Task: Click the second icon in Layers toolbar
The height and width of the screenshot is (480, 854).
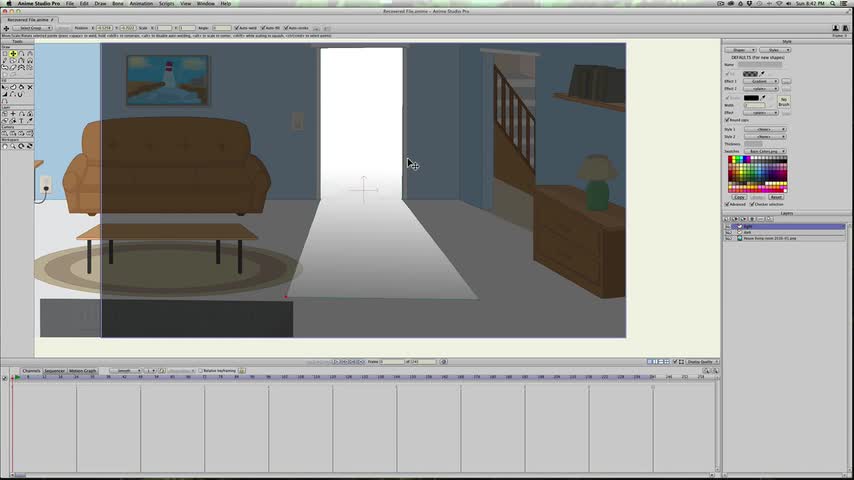Action: click(735, 219)
